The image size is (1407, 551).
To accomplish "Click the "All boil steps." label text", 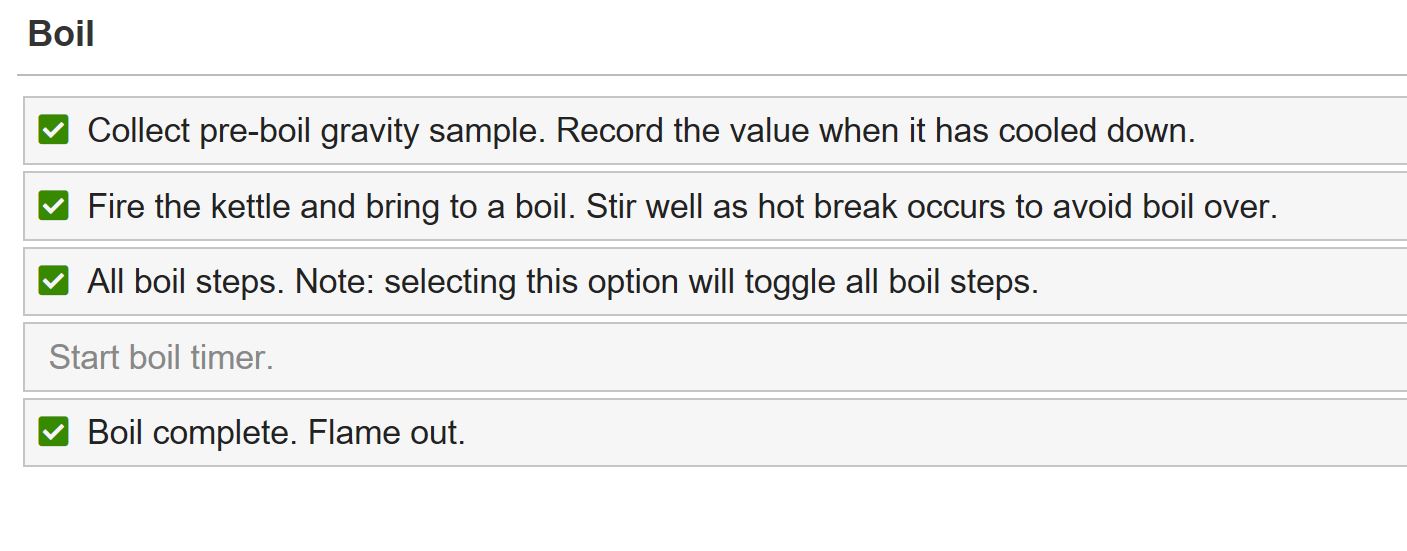I will pyautogui.click(x=186, y=282).
